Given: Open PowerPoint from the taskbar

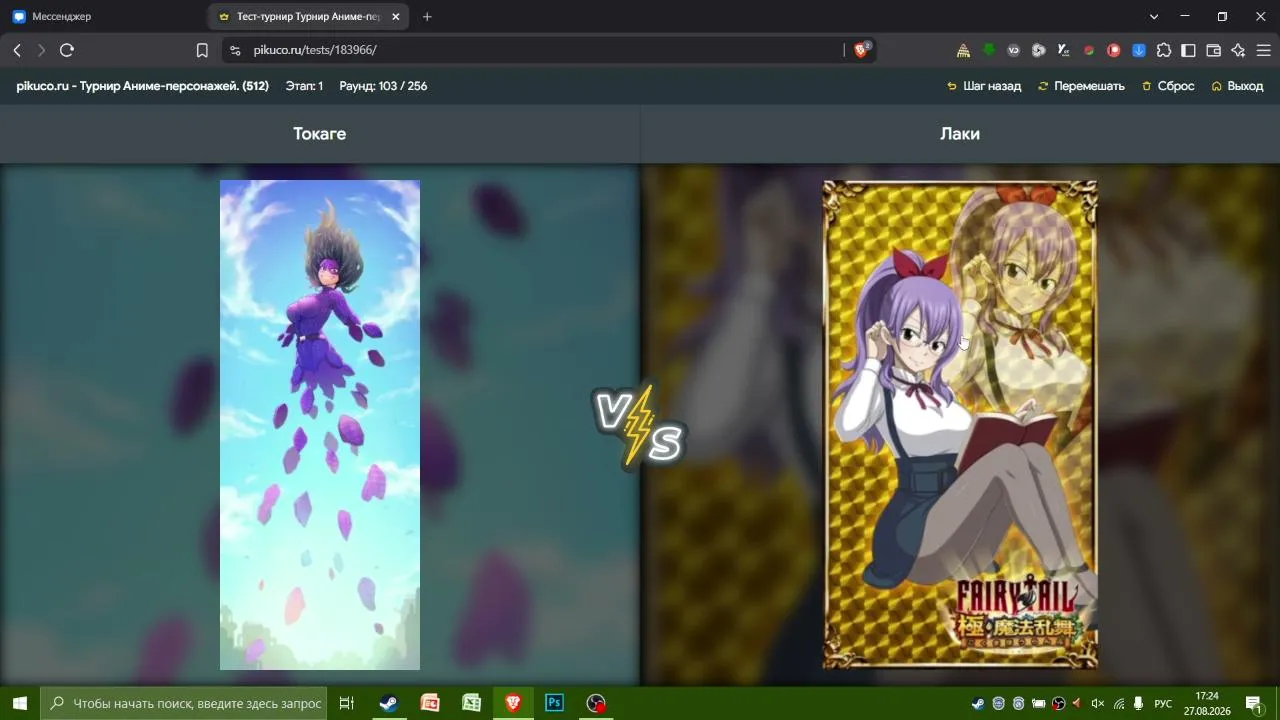Looking at the screenshot, I should (x=430, y=703).
